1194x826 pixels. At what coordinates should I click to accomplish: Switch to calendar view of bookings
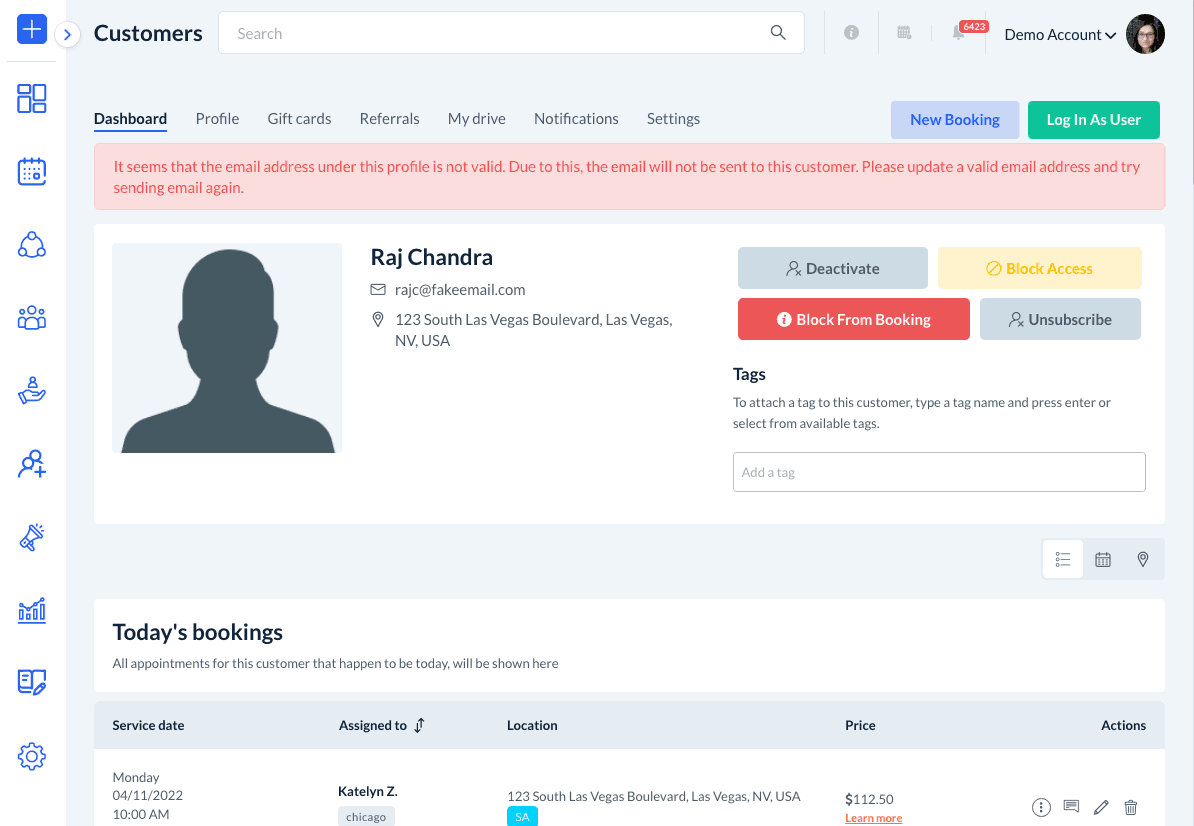[1103, 560]
